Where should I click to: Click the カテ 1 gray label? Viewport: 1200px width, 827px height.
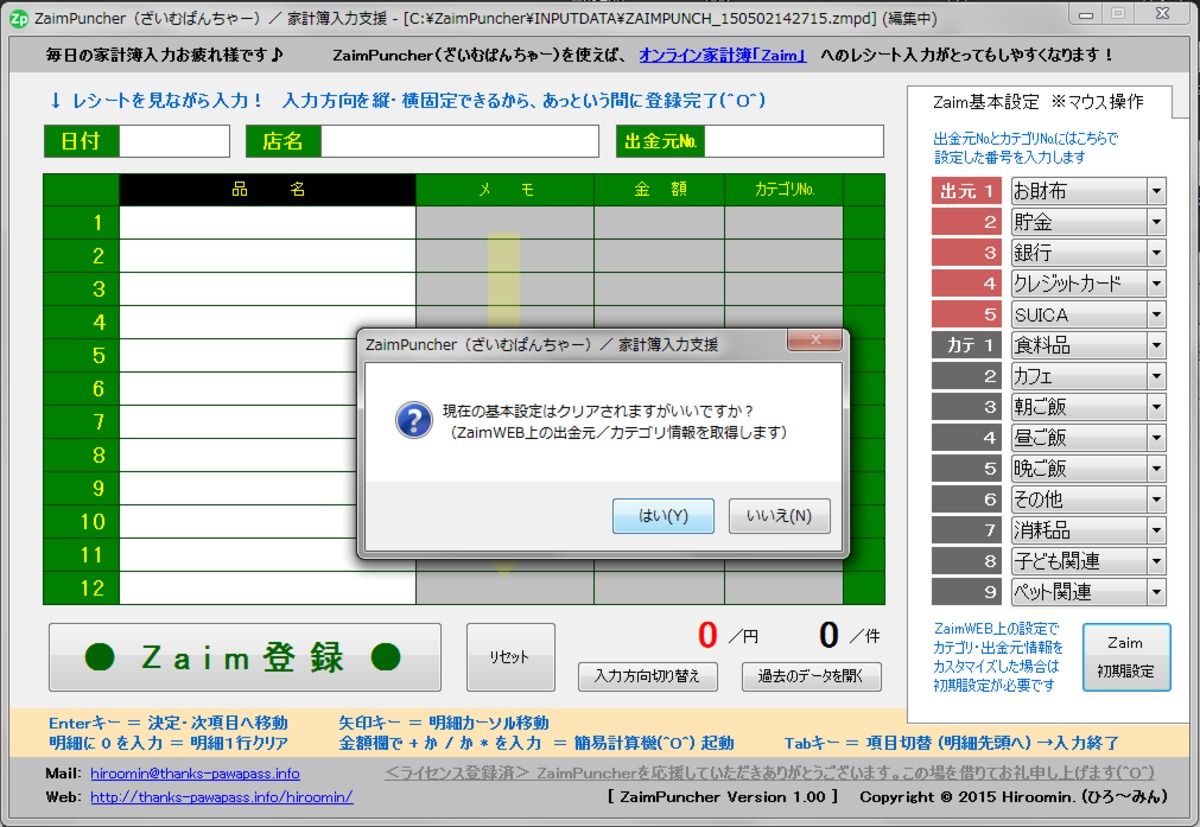tap(965, 345)
